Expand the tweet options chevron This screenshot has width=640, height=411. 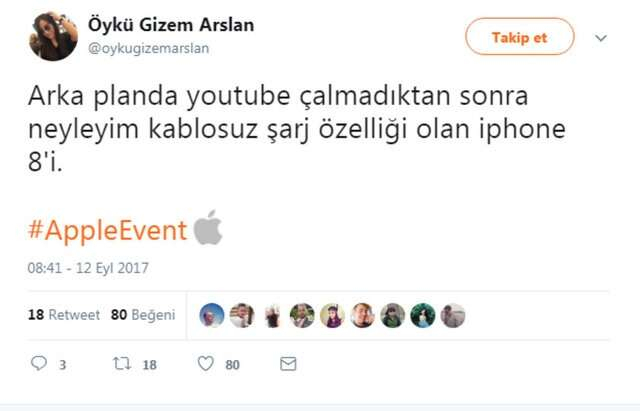601,38
